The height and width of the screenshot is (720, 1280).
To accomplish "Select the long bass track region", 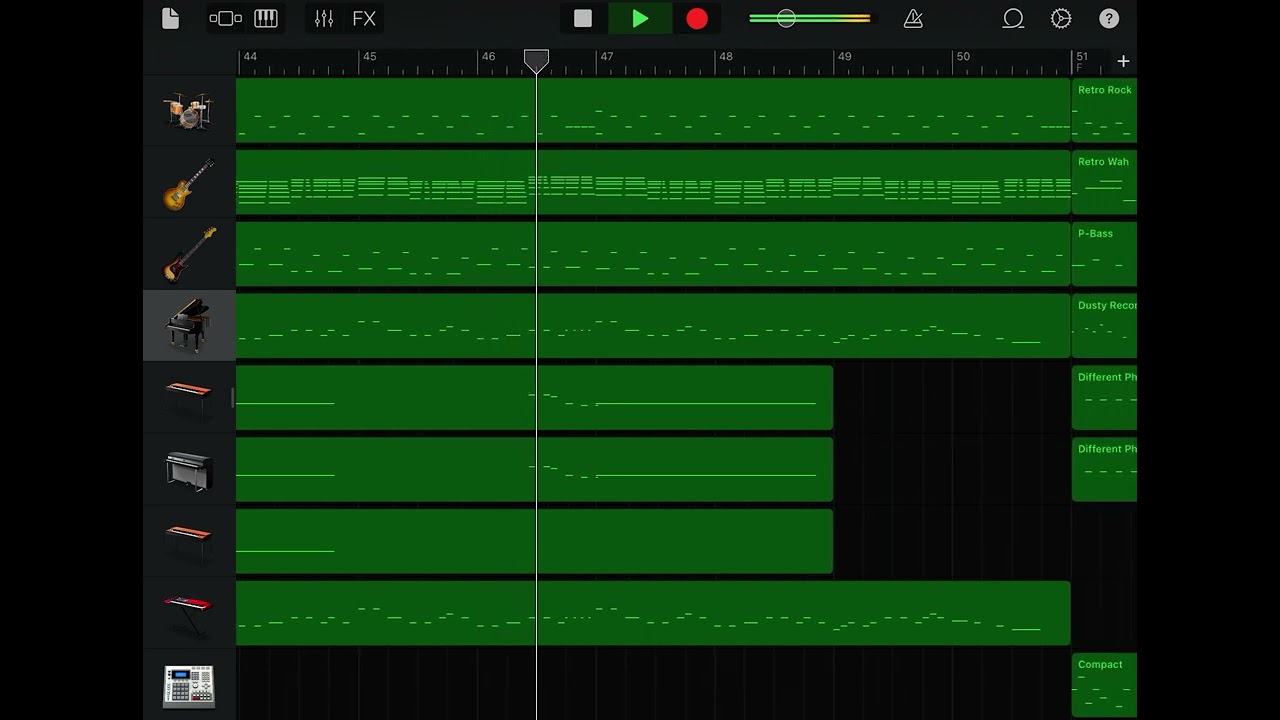I will click(653, 254).
